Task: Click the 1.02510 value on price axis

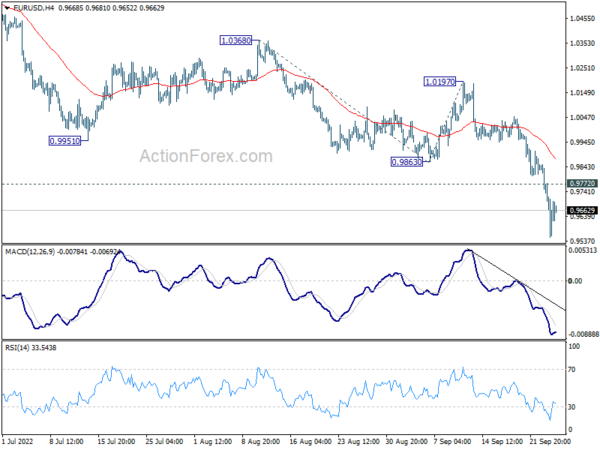Action: (x=582, y=68)
